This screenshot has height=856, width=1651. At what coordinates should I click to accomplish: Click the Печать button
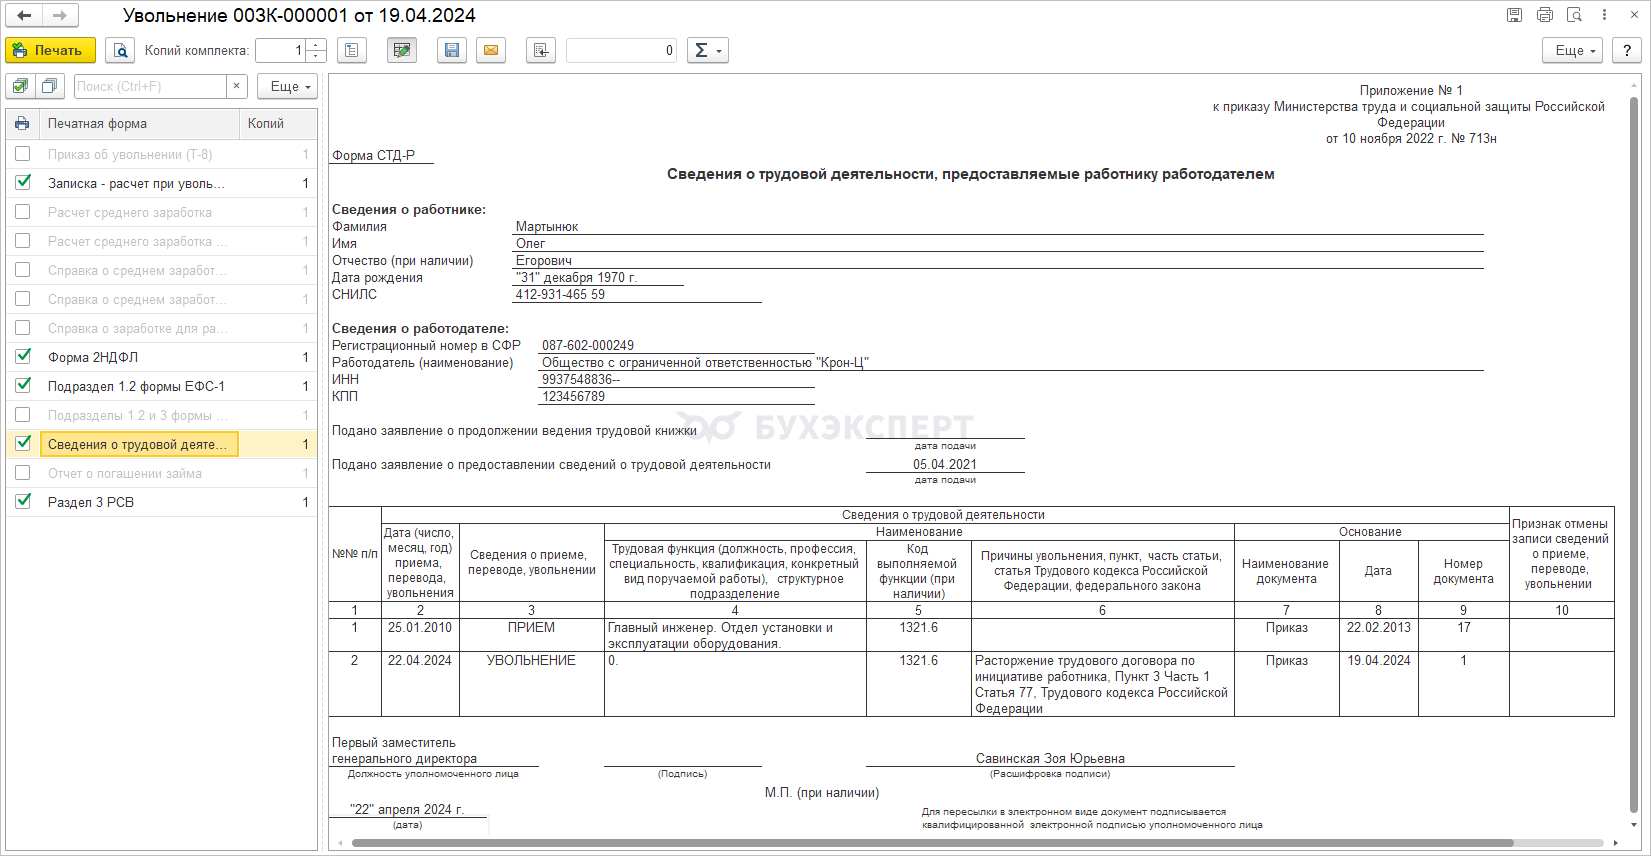50,50
